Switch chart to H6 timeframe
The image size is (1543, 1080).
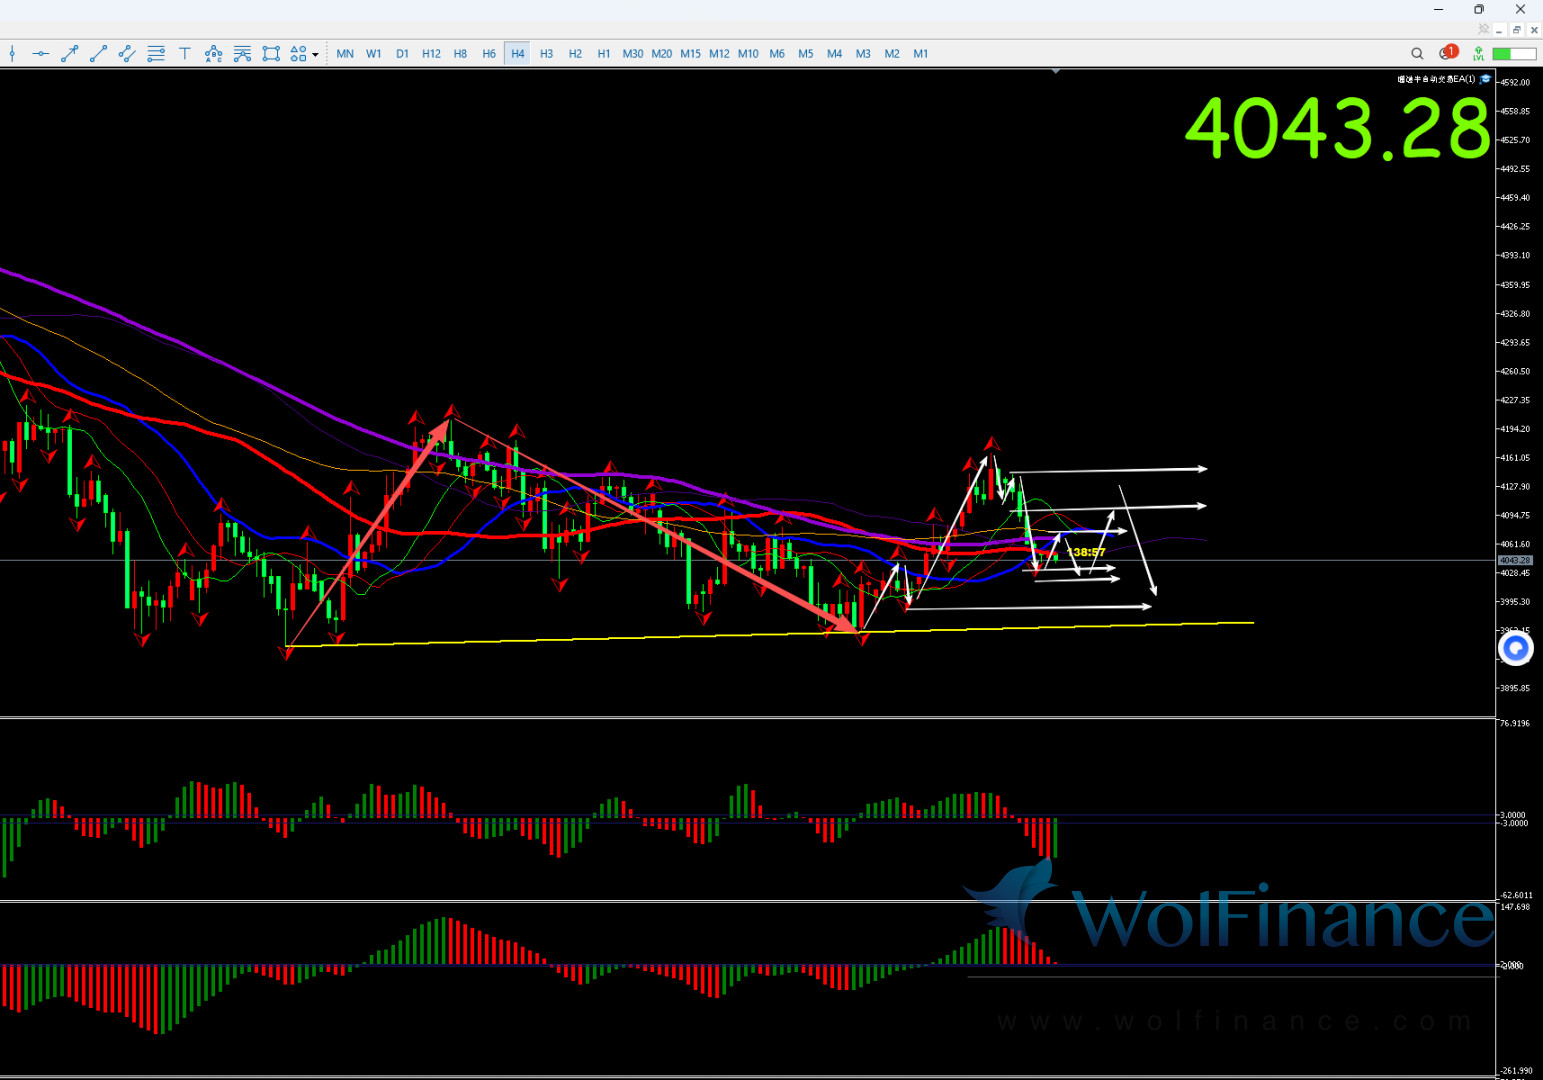(x=489, y=54)
